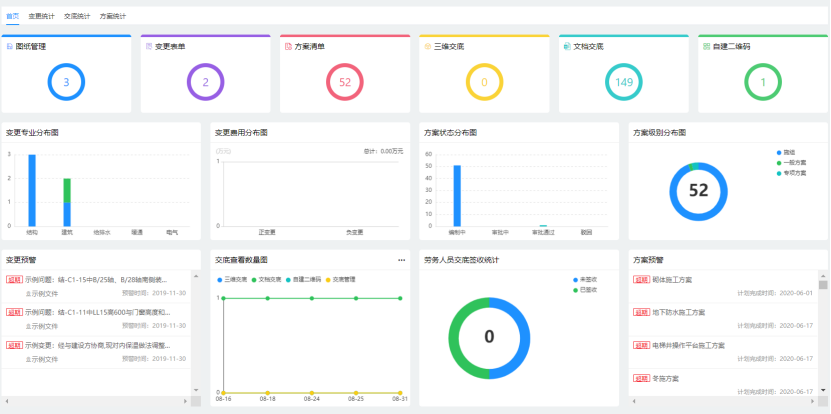Switch to the 交底统计 tab

click(x=77, y=17)
